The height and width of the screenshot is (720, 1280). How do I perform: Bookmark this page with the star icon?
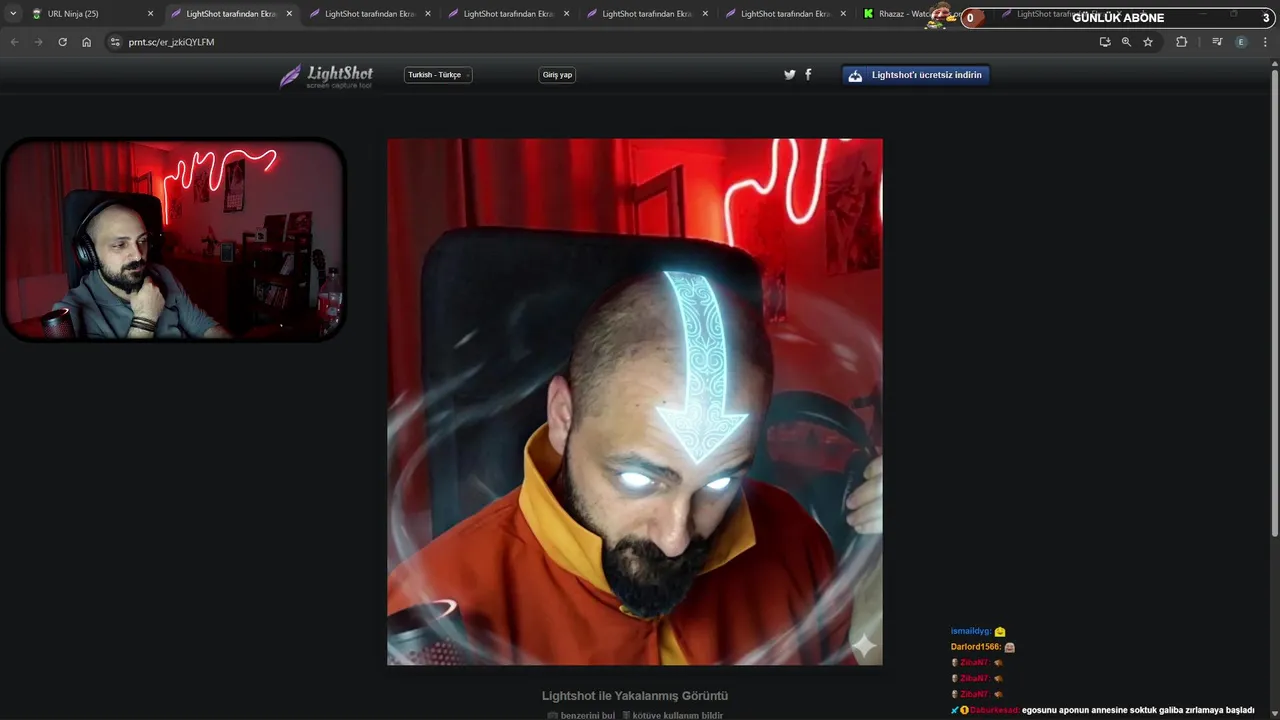point(1148,42)
